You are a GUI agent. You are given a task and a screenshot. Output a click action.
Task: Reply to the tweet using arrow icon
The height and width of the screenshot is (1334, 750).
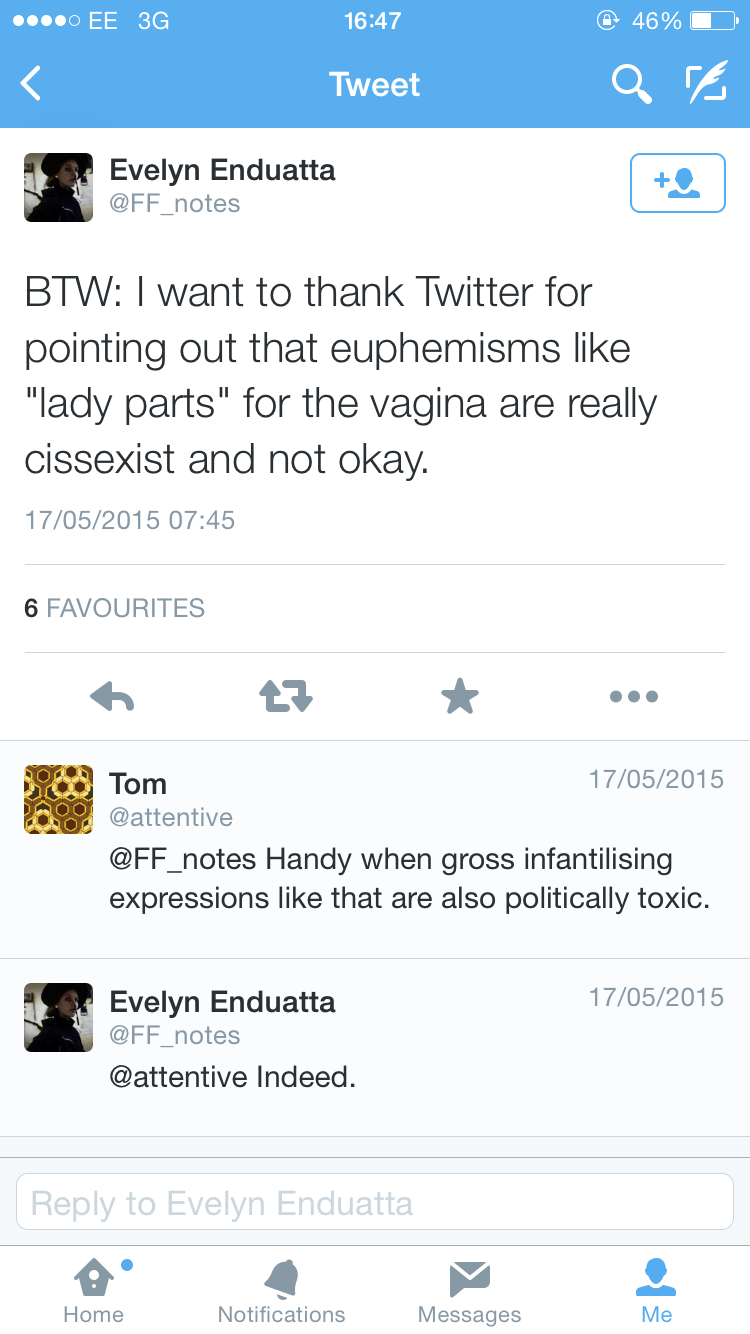(x=112, y=696)
